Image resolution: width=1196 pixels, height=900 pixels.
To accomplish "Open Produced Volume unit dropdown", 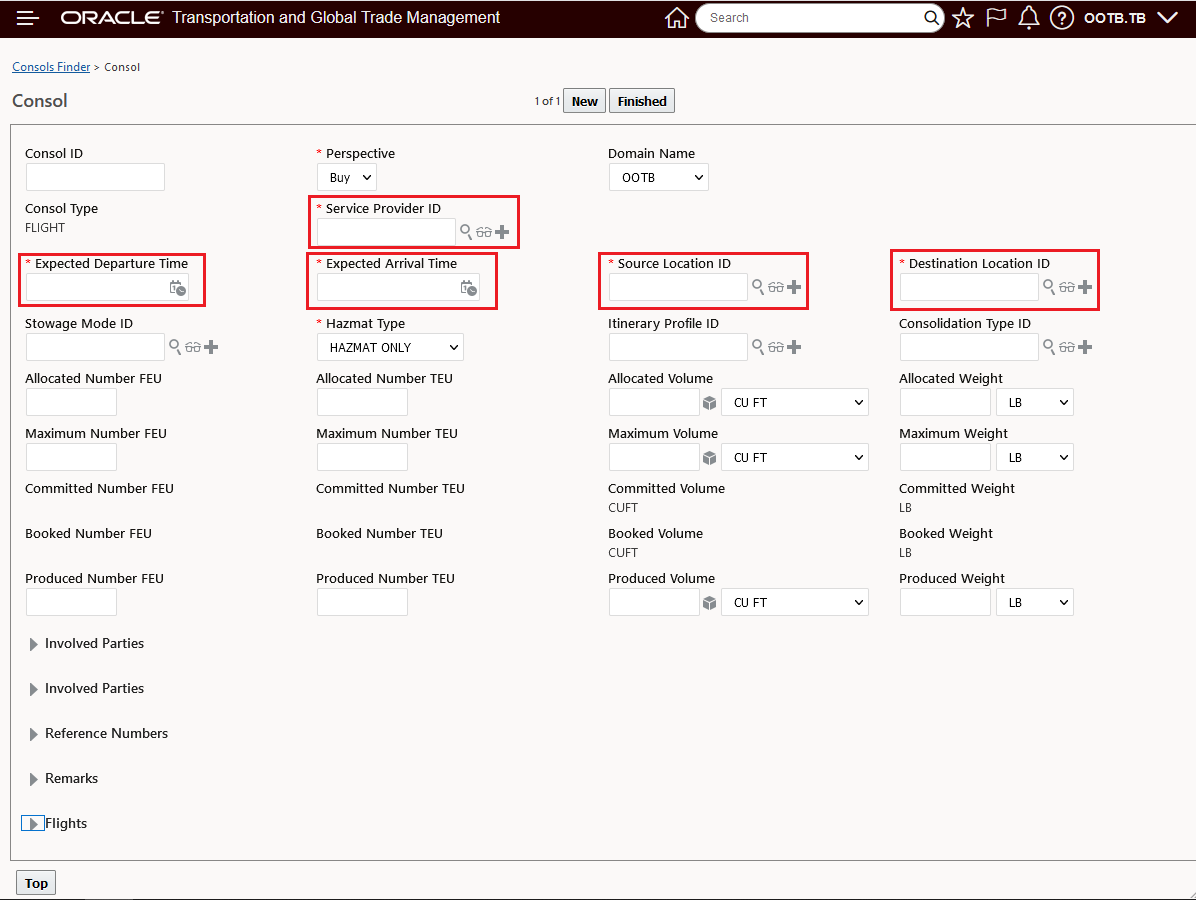I will [795, 603].
